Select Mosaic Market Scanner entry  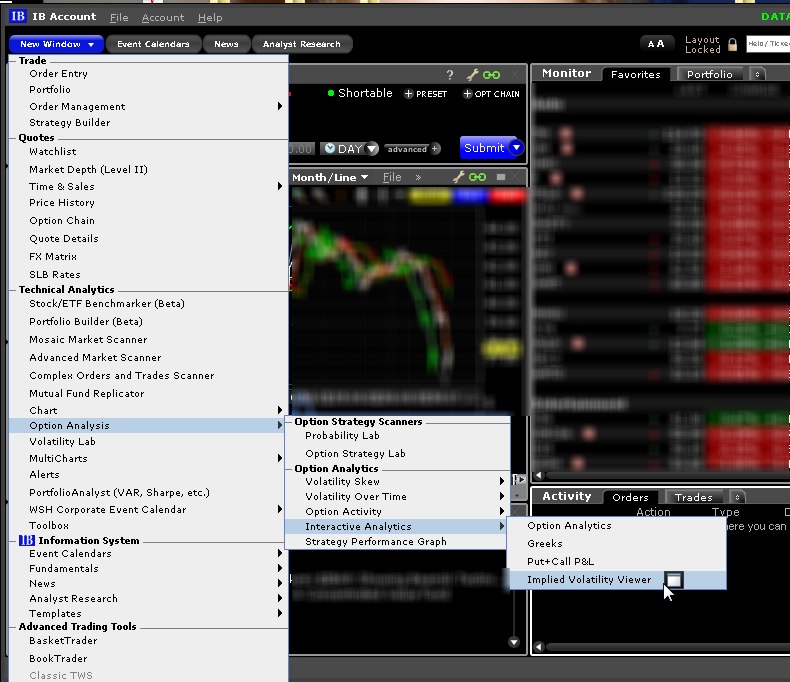click(x=148, y=340)
